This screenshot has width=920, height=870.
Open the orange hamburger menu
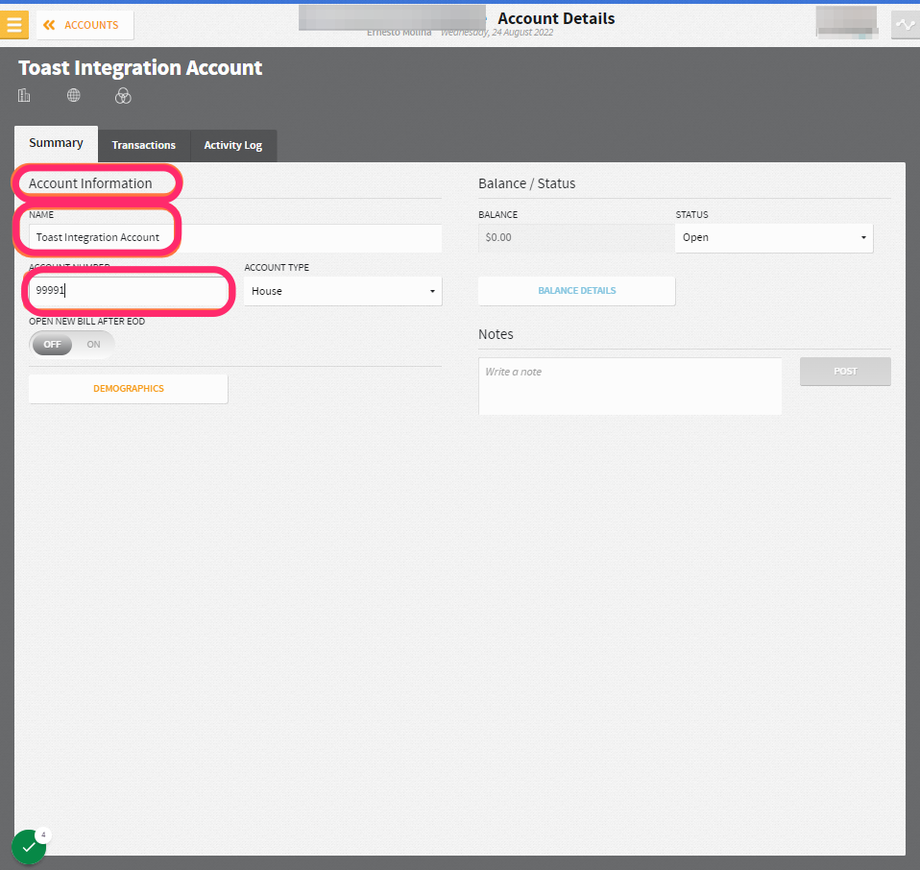click(14, 25)
